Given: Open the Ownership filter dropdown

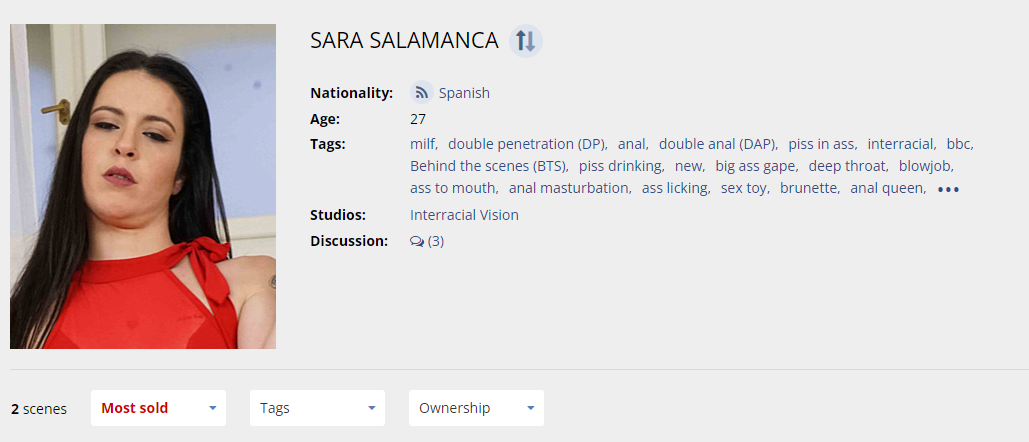Looking at the screenshot, I should pos(476,408).
